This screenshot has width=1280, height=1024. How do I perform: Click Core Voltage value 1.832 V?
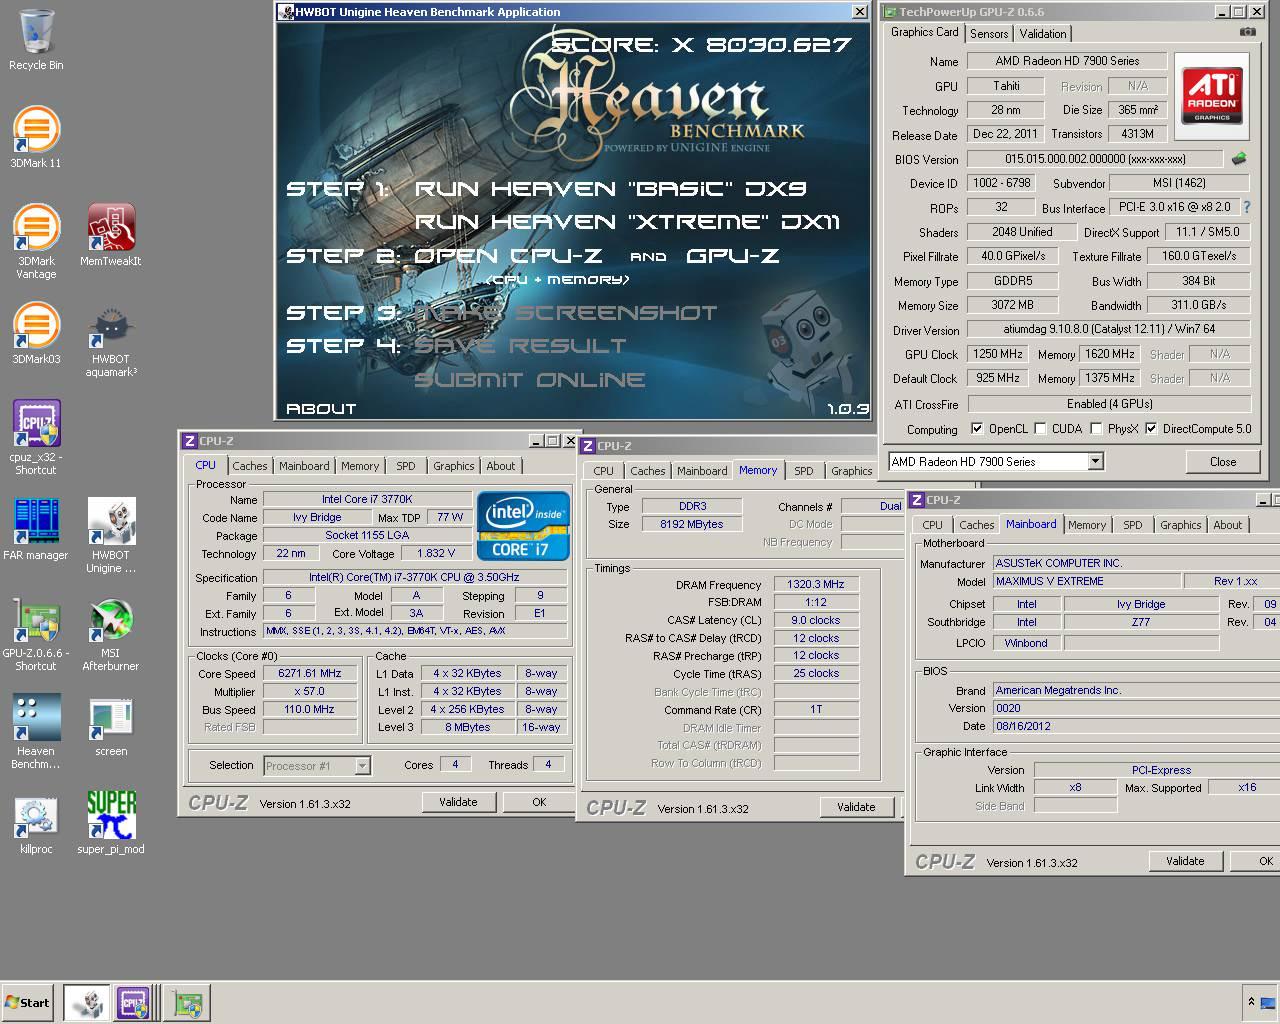(436, 553)
